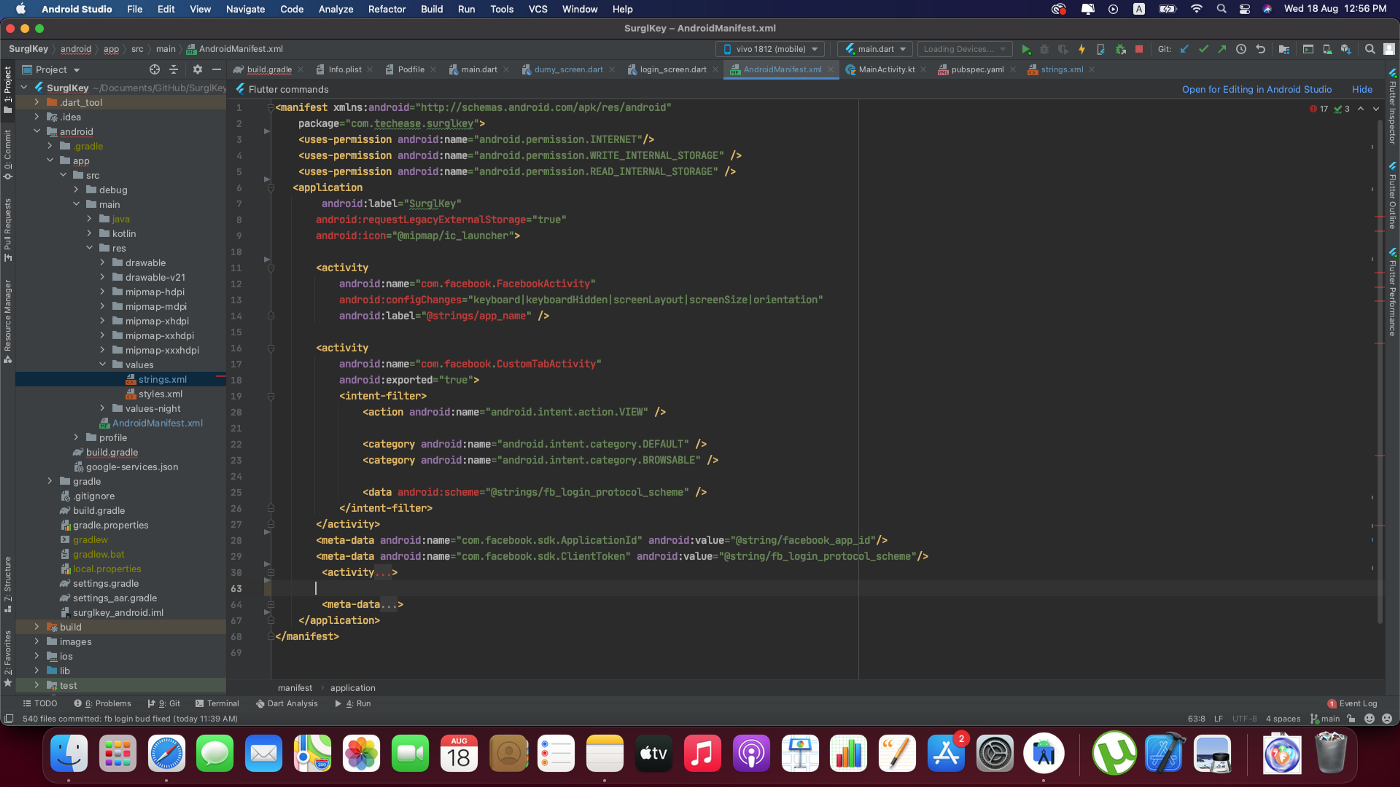Viewport: 1400px width, 787px height.
Task: Open Project panel settings gear
Action: point(197,69)
